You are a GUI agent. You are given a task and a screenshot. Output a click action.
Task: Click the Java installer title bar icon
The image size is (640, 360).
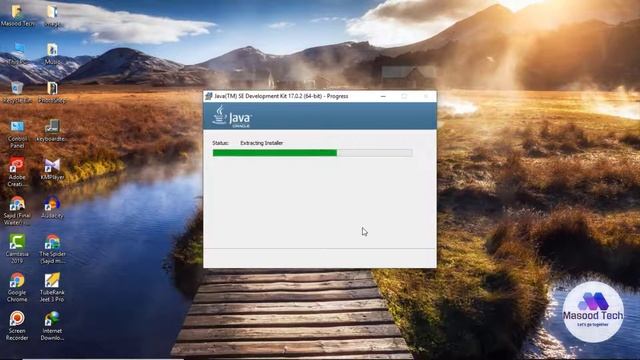coord(209,96)
